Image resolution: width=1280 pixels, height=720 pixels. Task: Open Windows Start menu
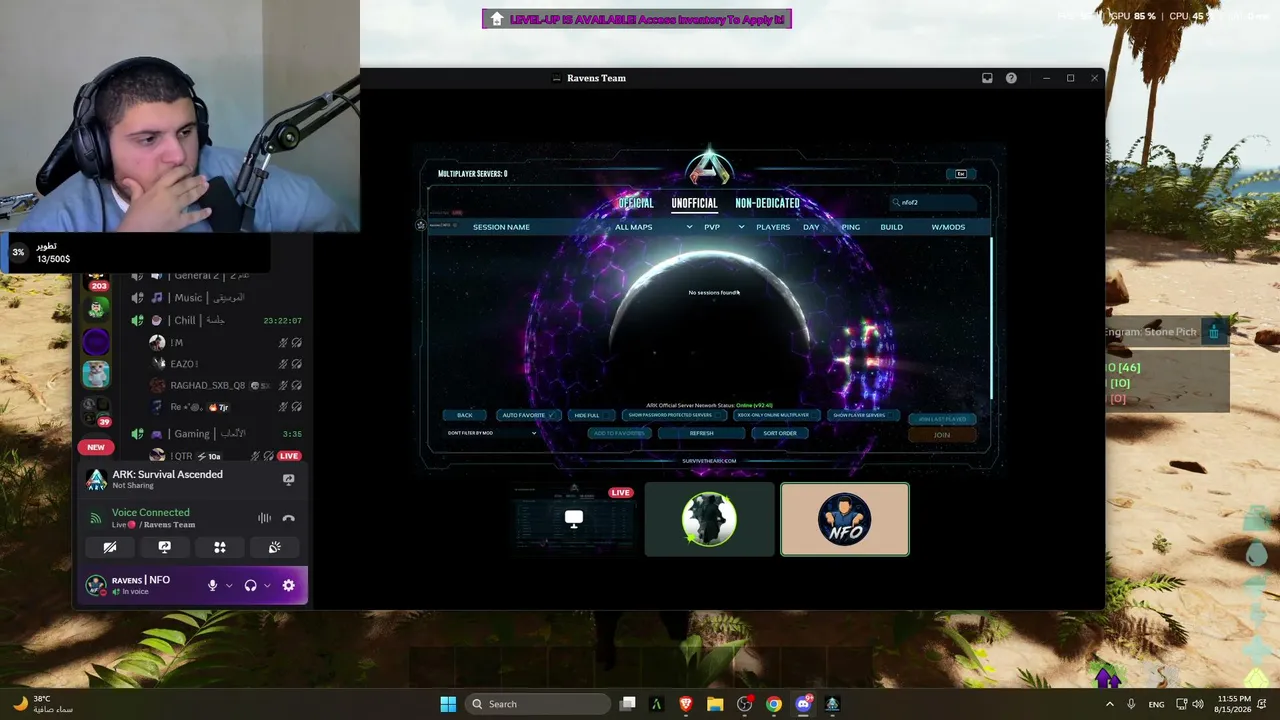point(448,704)
